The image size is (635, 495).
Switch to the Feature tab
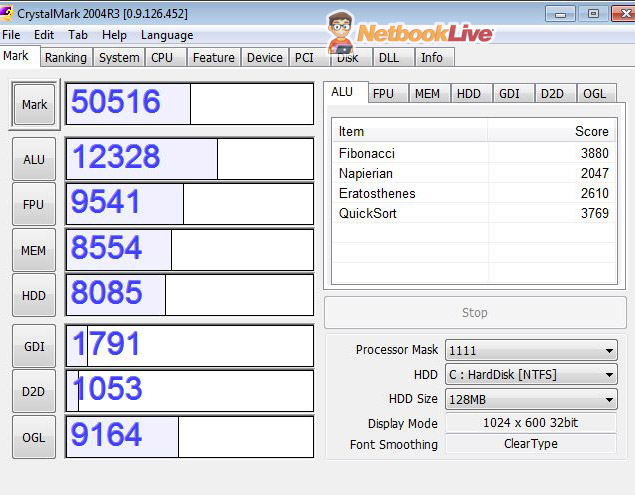pyautogui.click(x=214, y=58)
